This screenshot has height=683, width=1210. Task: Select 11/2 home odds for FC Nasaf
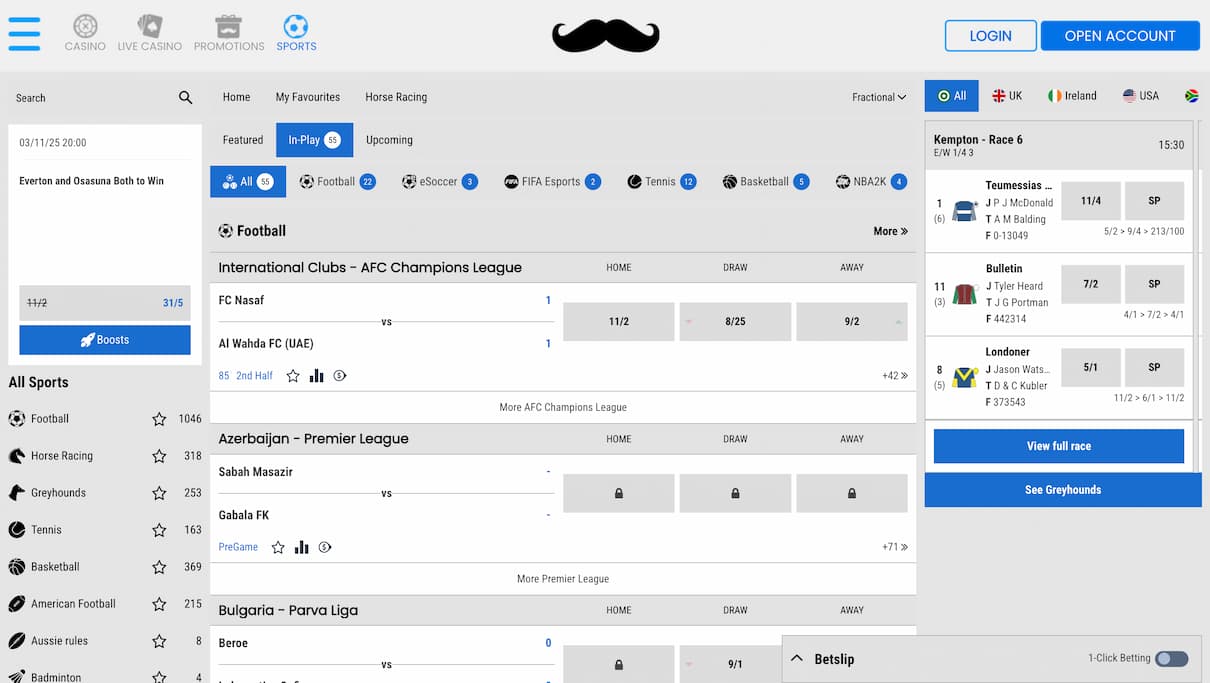[x=618, y=322]
